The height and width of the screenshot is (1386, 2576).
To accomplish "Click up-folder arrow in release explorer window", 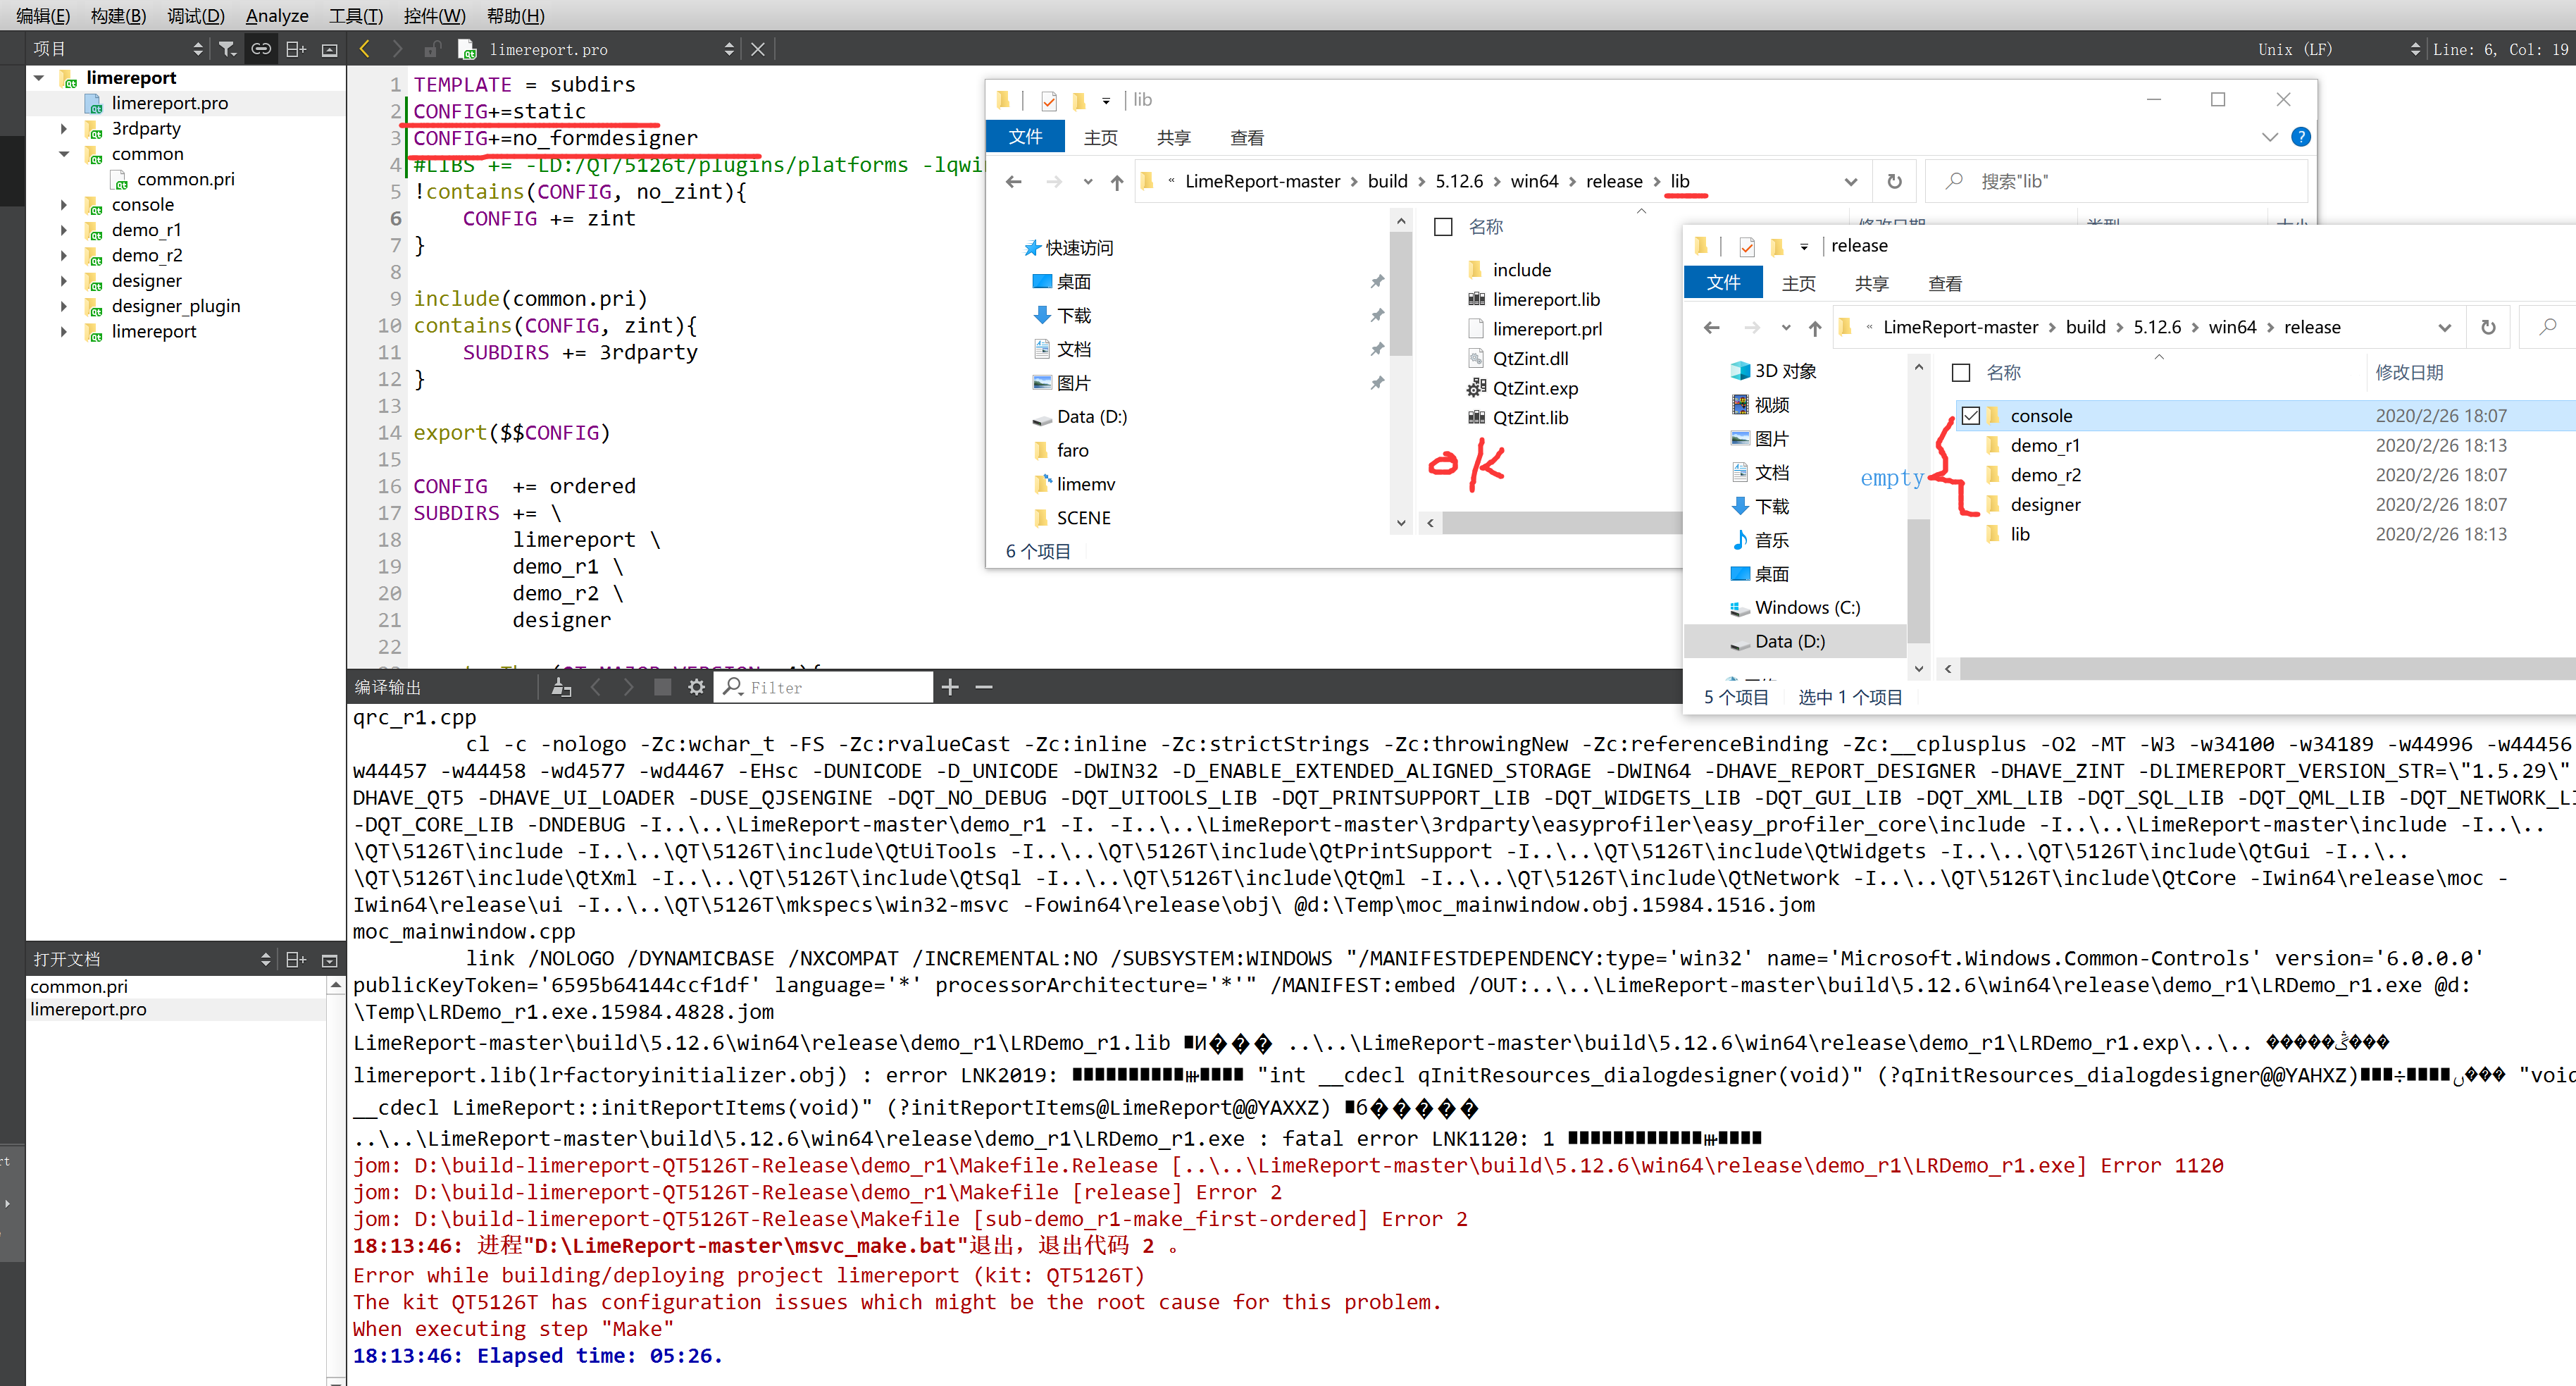I will 1815,327.
